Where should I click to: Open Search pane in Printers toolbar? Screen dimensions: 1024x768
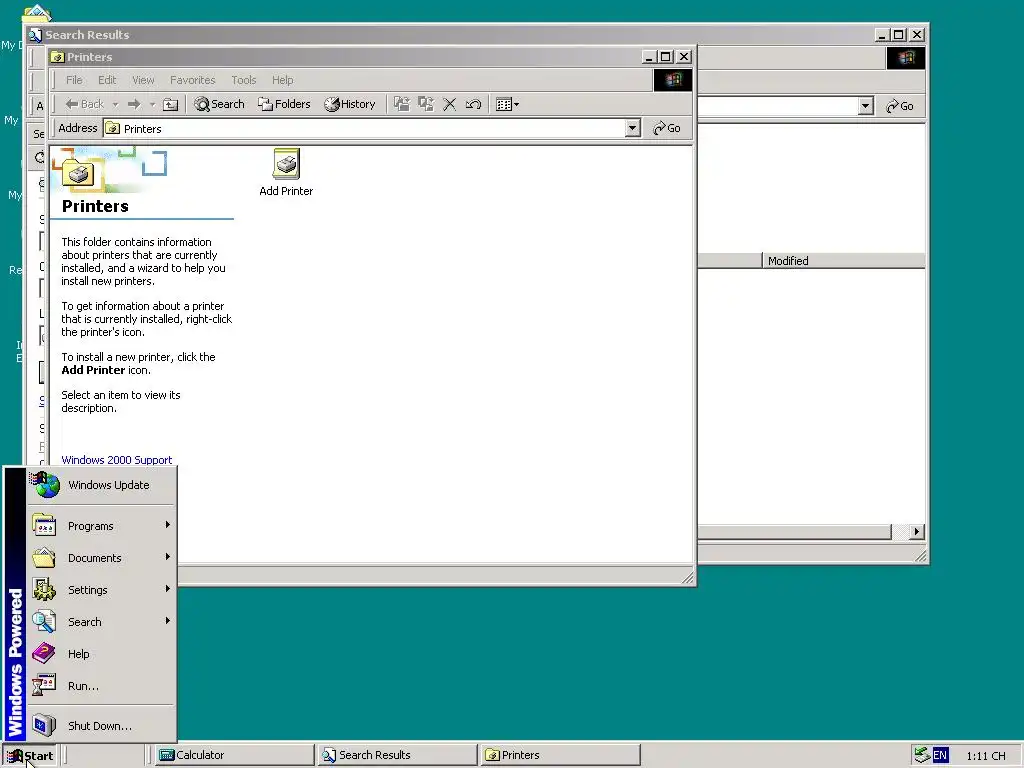tap(219, 104)
